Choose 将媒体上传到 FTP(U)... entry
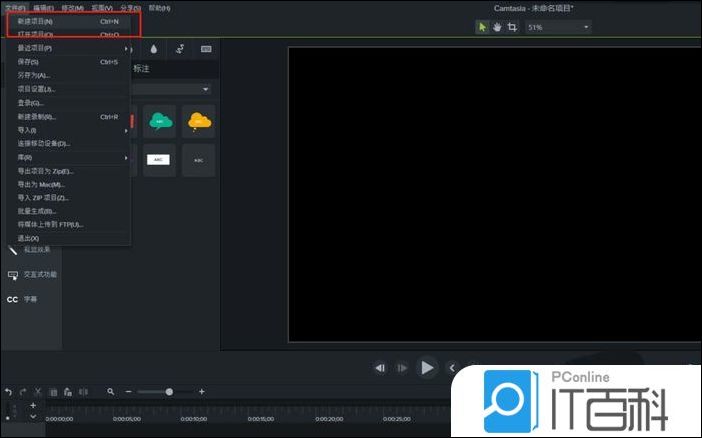Screen dimensions: 702x438 tap(68, 224)
